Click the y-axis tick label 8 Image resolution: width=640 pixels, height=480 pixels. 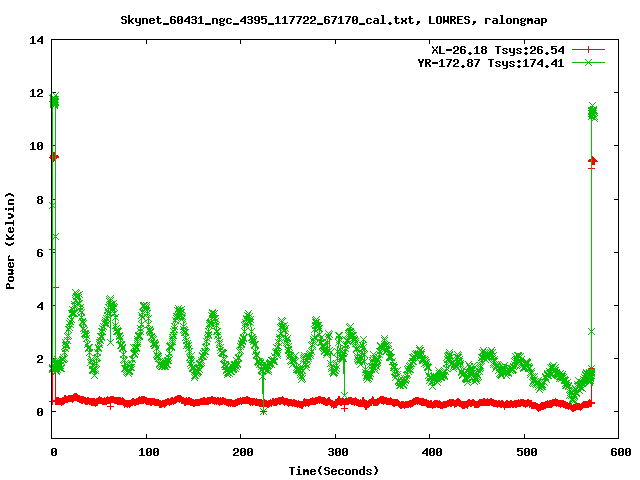(x=40, y=200)
